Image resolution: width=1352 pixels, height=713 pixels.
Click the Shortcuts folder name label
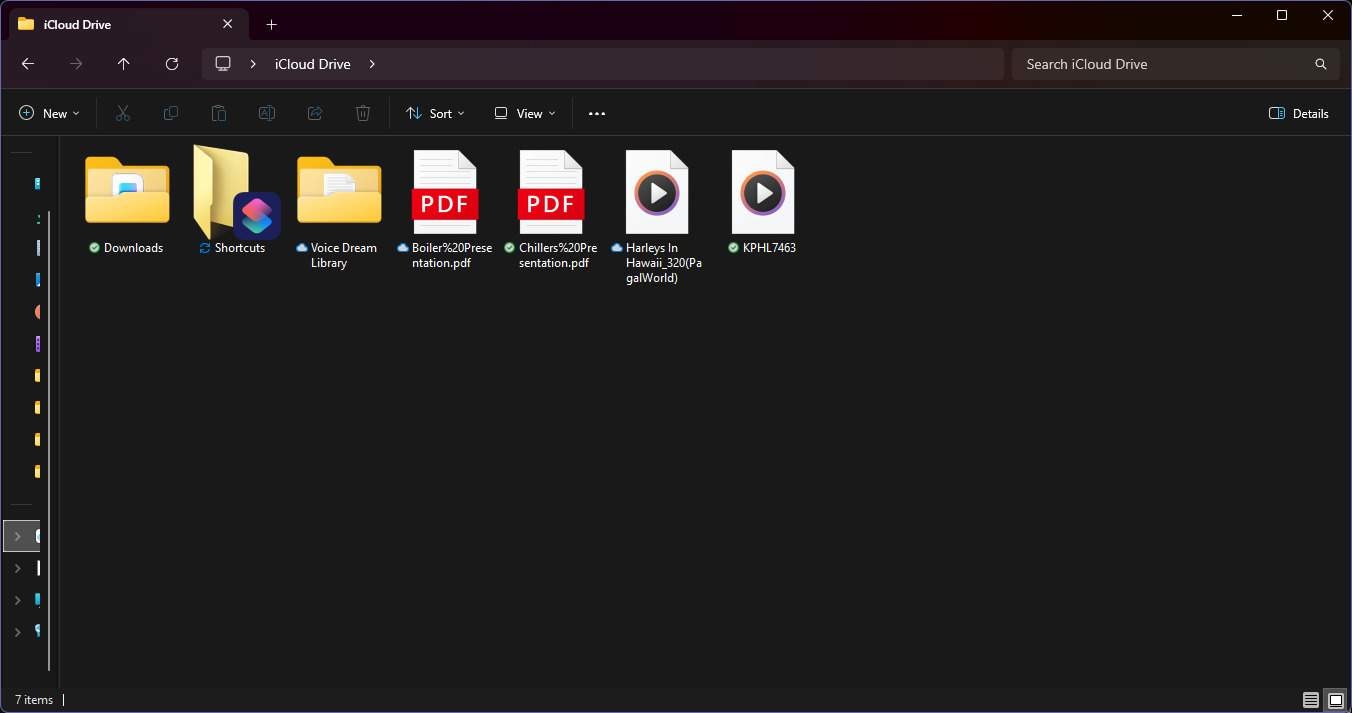[240, 248]
